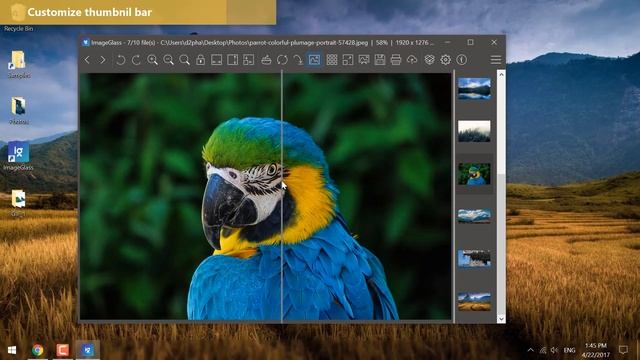Toggle auto adjust window size

[249, 60]
